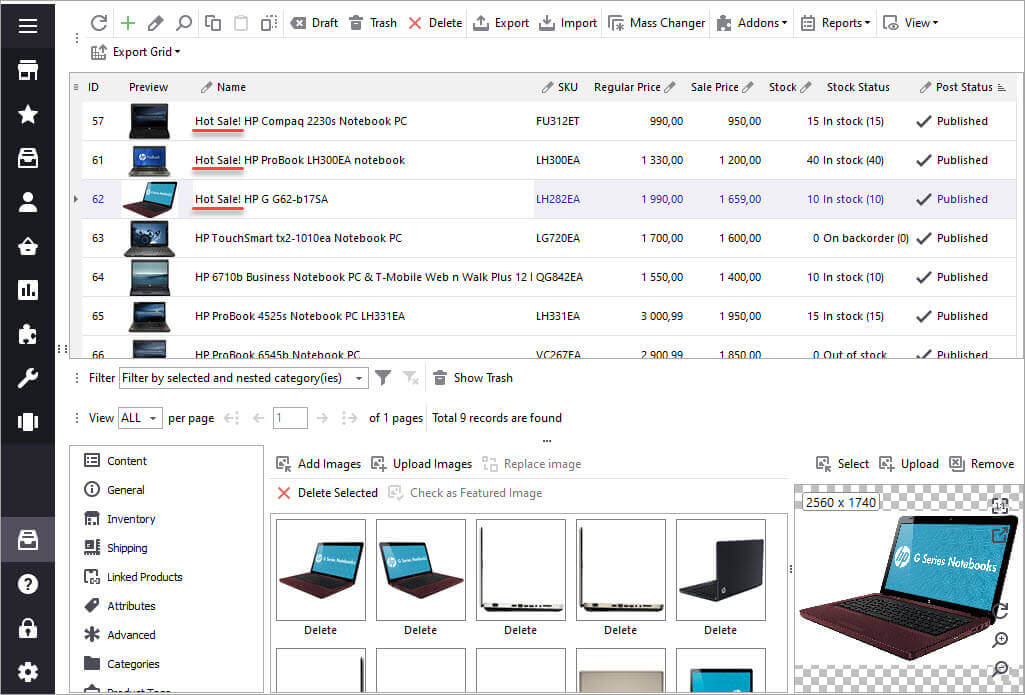This screenshot has height=695, width=1025.
Task: Click the green Add product plus icon
Action: (127, 22)
